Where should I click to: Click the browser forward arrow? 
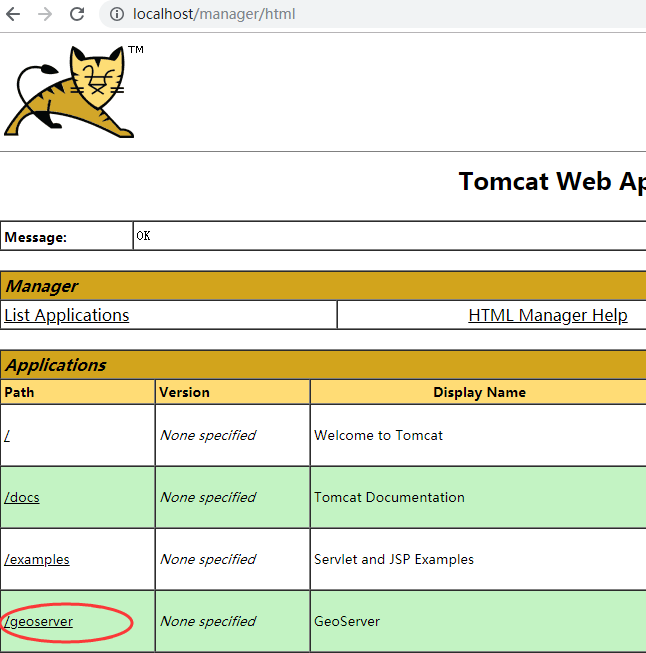pos(45,14)
